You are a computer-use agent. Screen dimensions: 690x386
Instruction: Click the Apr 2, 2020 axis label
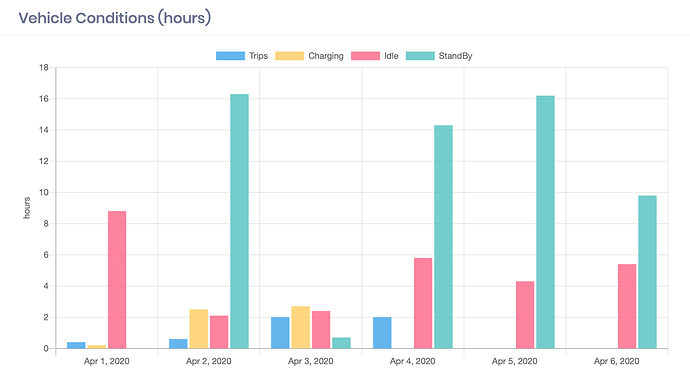[x=209, y=361]
